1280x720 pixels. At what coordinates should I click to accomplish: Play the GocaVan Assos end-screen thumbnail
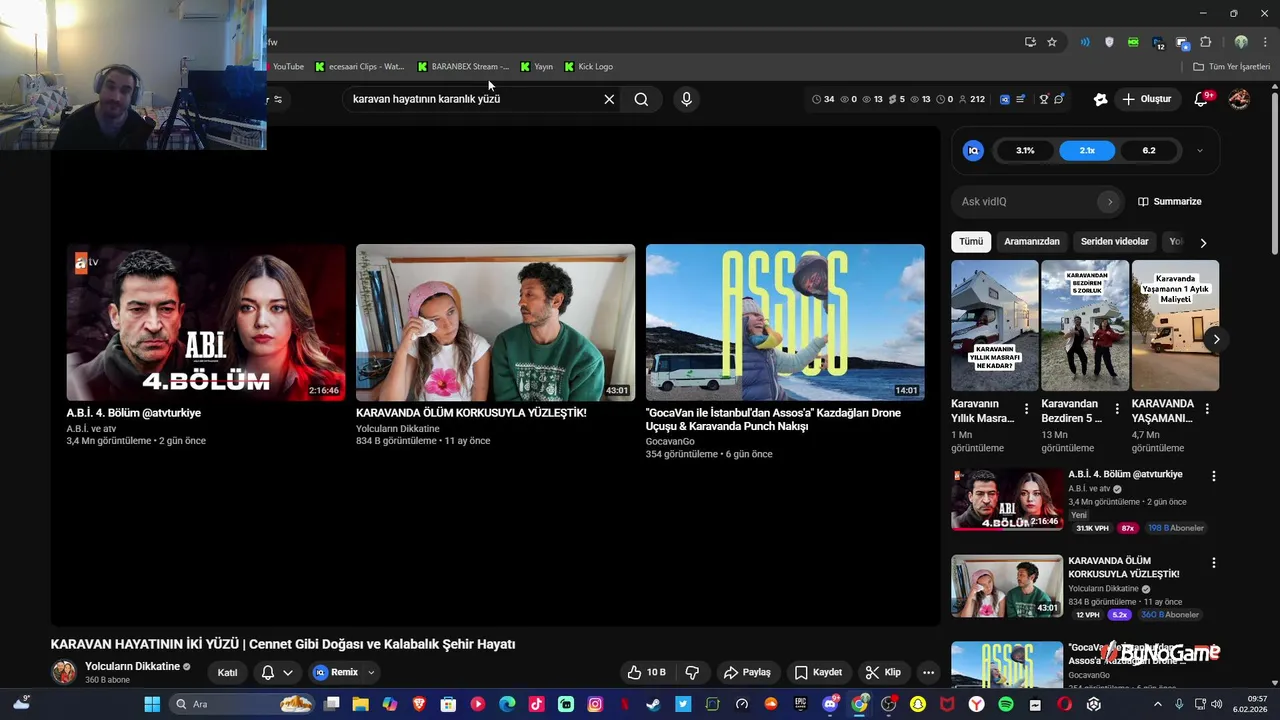[785, 322]
